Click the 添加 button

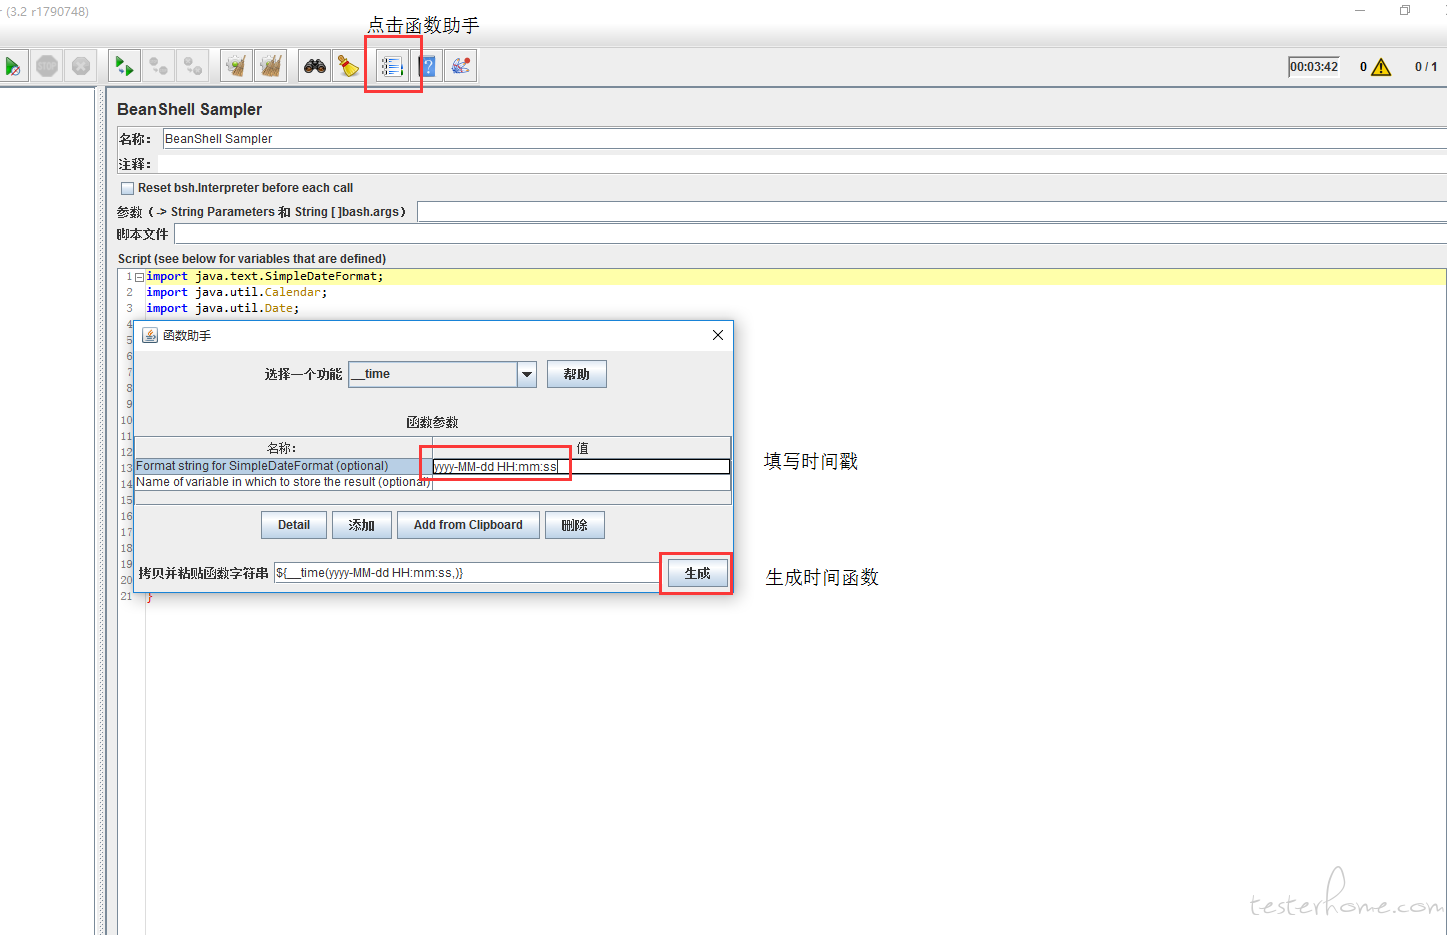tap(361, 525)
